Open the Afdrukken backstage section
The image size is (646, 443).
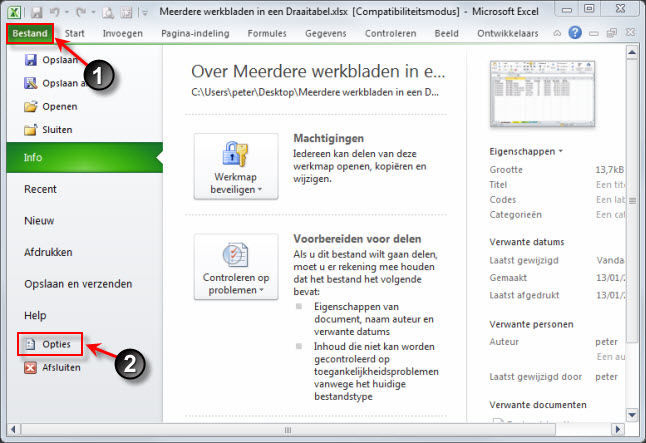click(x=48, y=252)
